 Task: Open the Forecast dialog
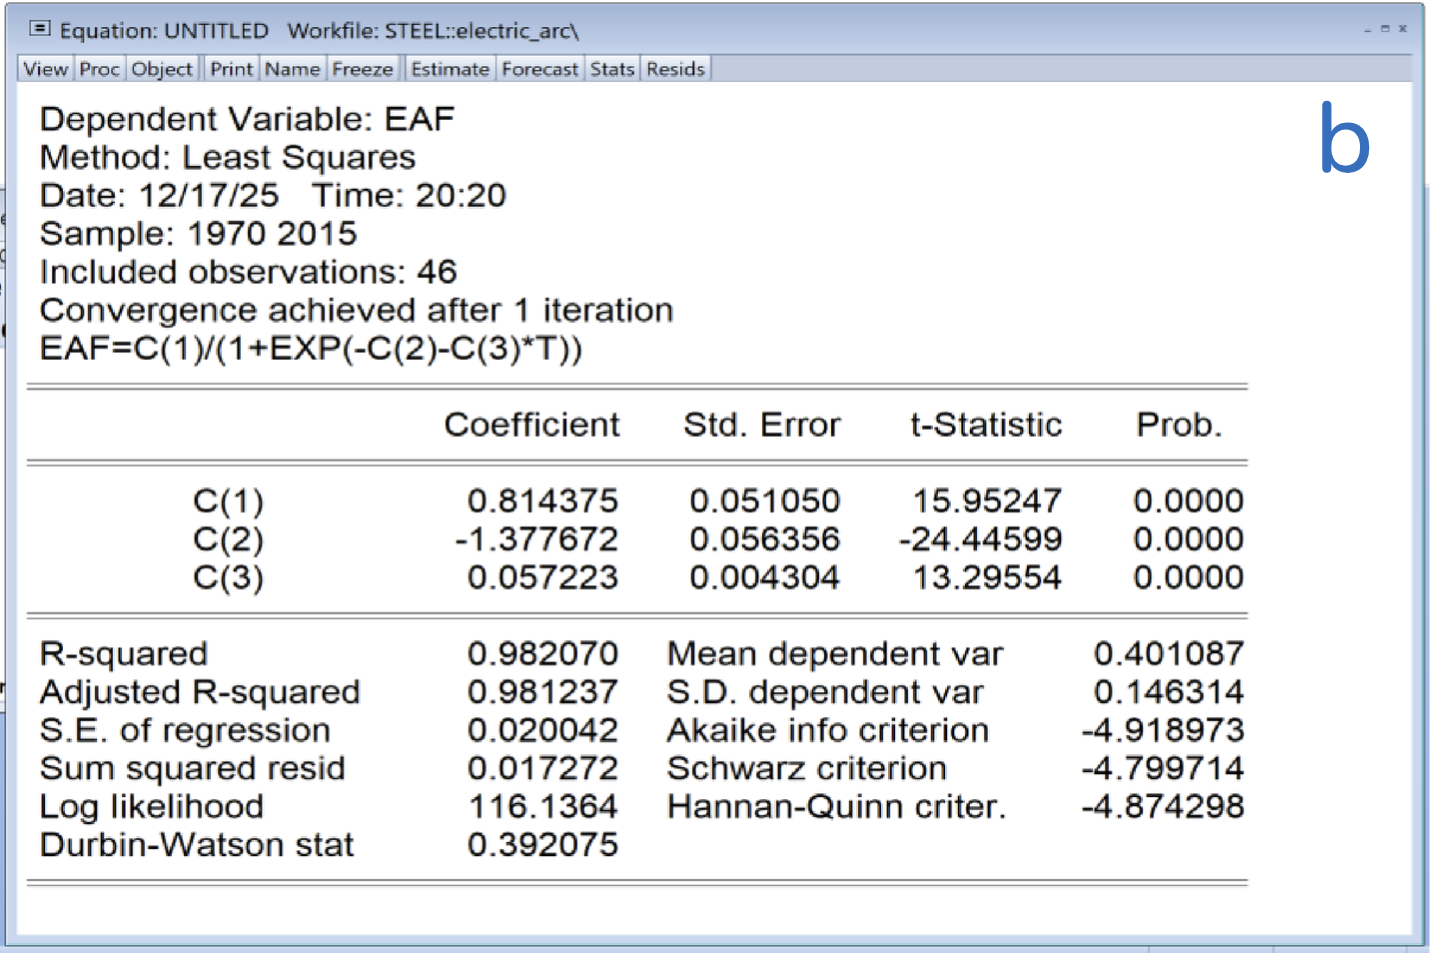(x=539, y=69)
